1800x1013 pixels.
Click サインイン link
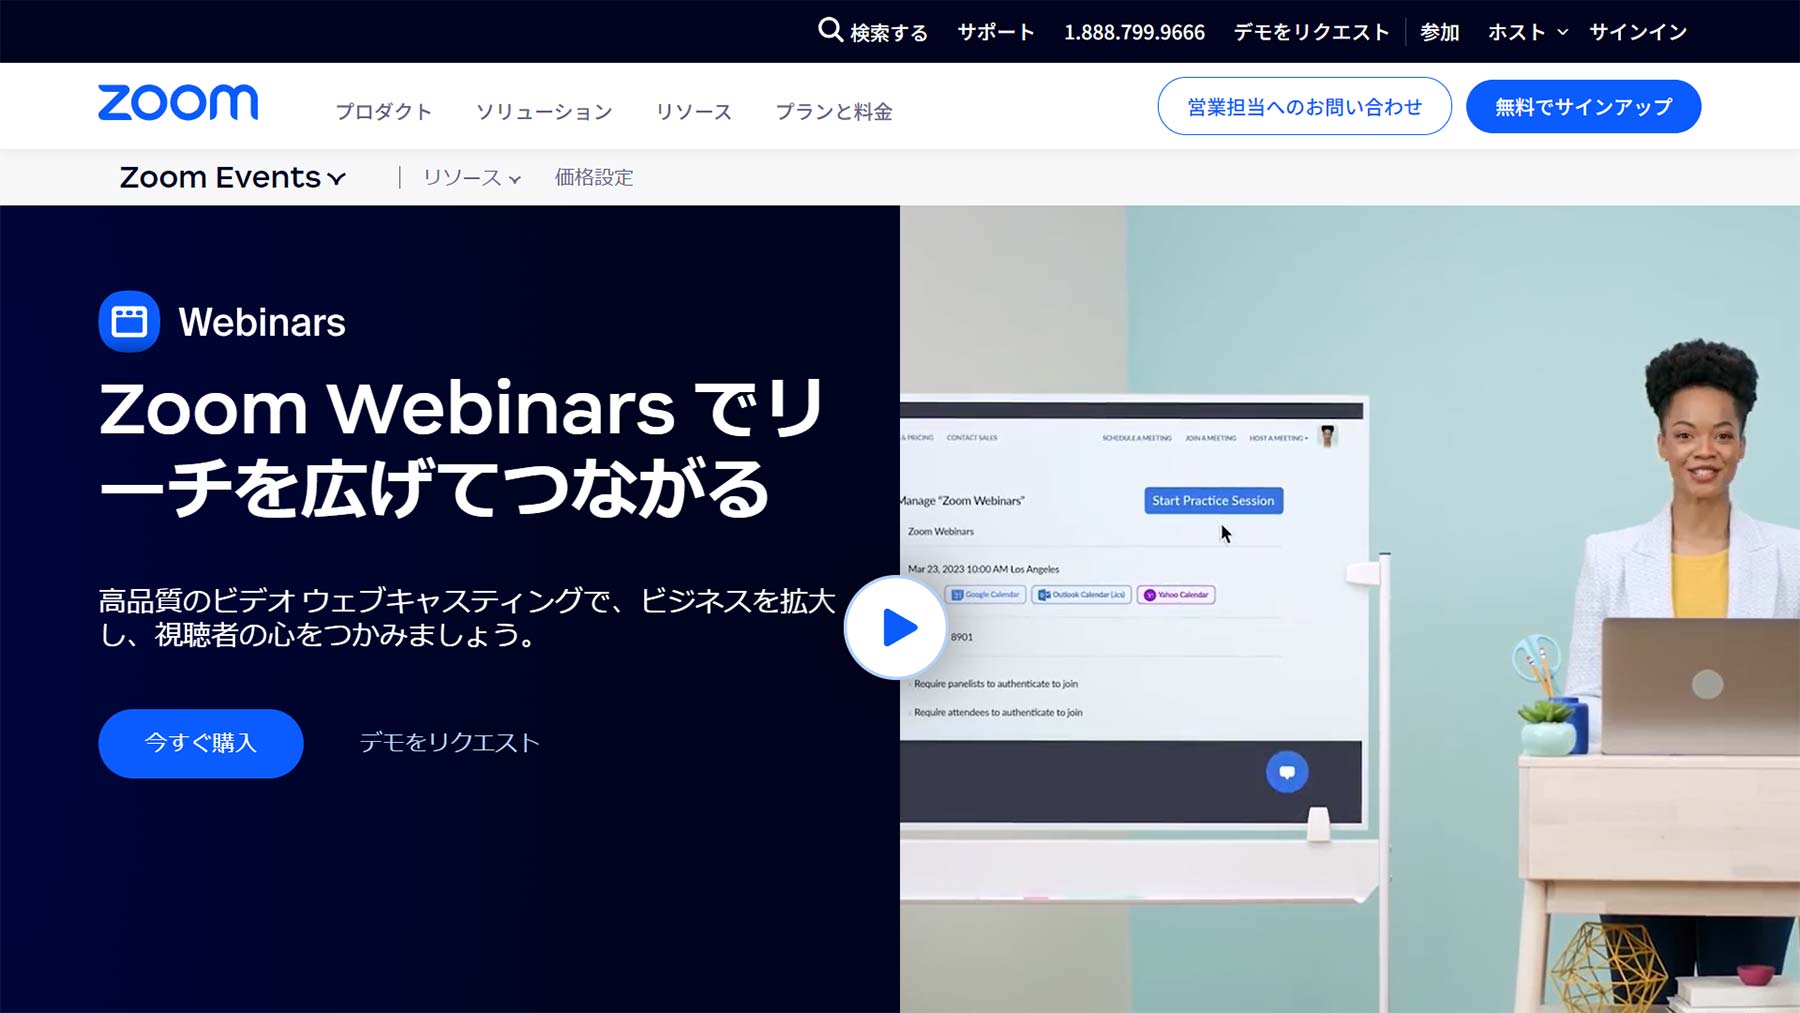pyautogui.click(x=1638, y=32)
